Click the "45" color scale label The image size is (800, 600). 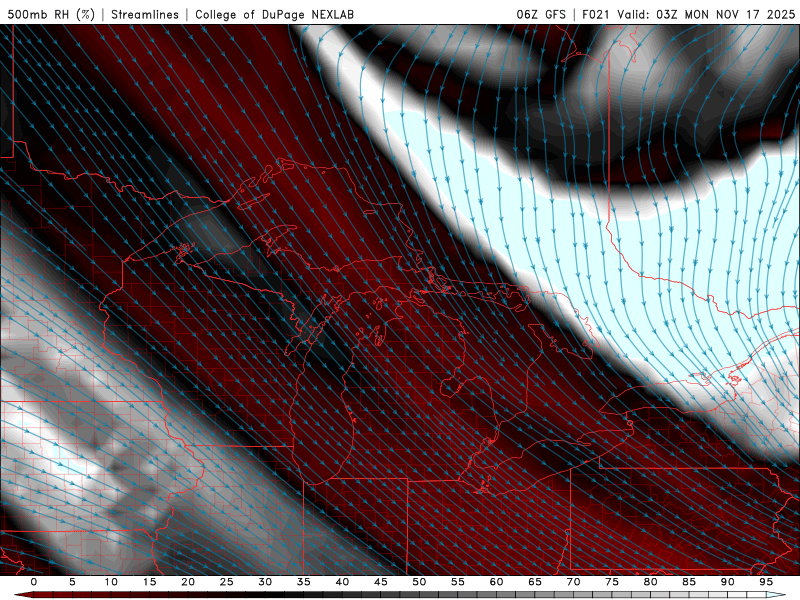[x=381, y=582]
